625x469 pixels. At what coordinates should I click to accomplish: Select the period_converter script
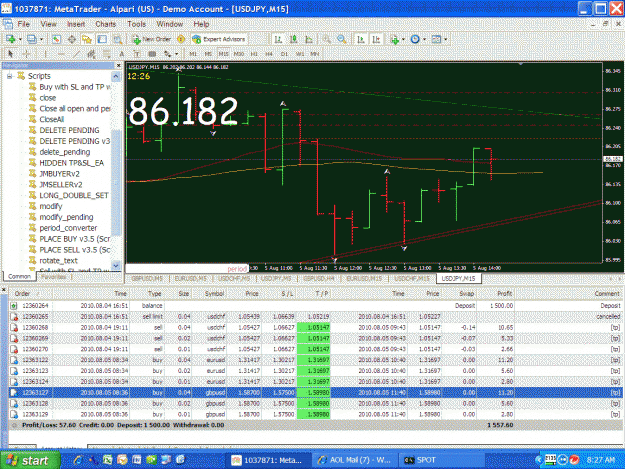click(x=68, y=228)
